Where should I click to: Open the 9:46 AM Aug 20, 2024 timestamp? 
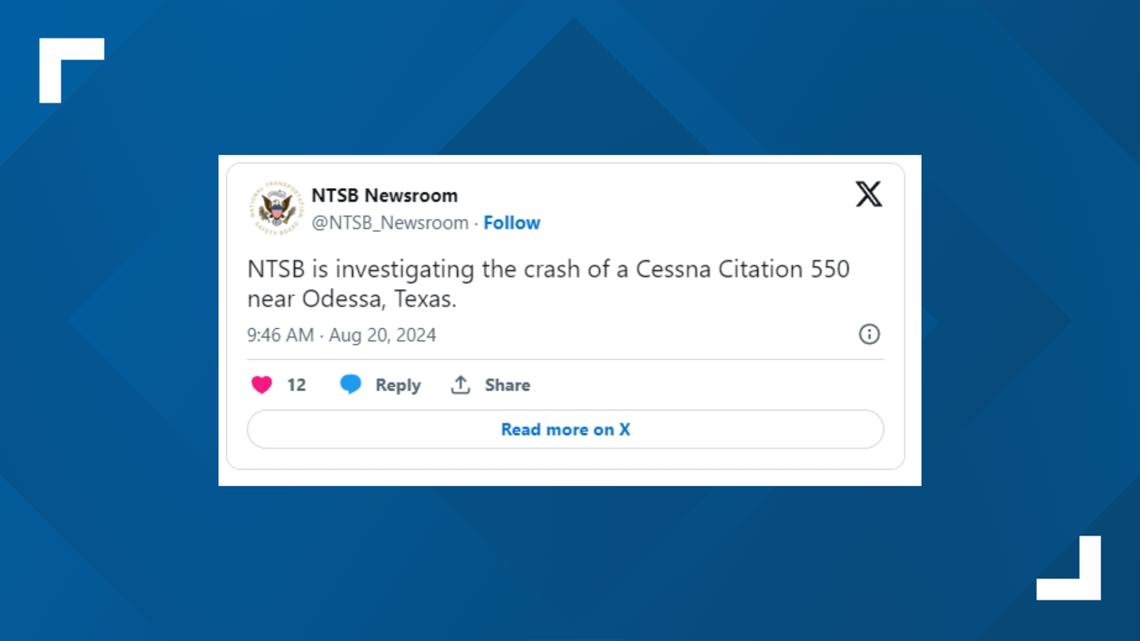point(342,335)
